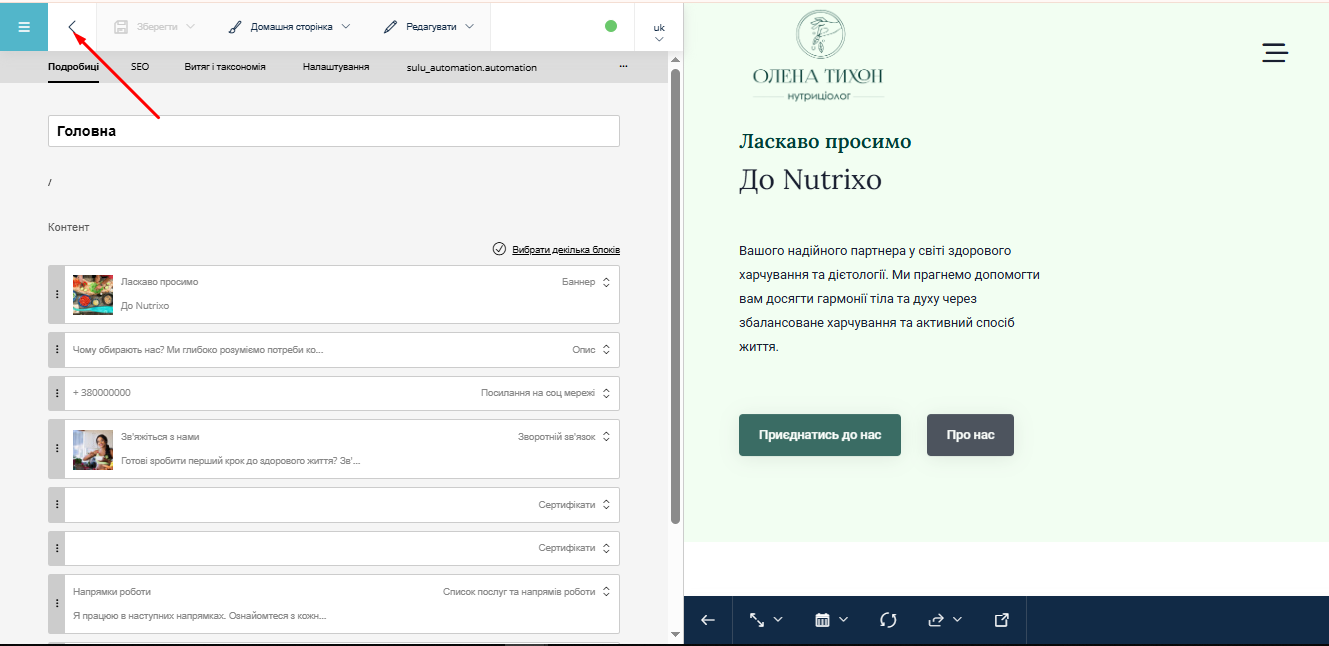Open the website's hamburger menu in preview
Image resolution: width=1329 pixels, height=646 pixels.
click(1274, 53)
